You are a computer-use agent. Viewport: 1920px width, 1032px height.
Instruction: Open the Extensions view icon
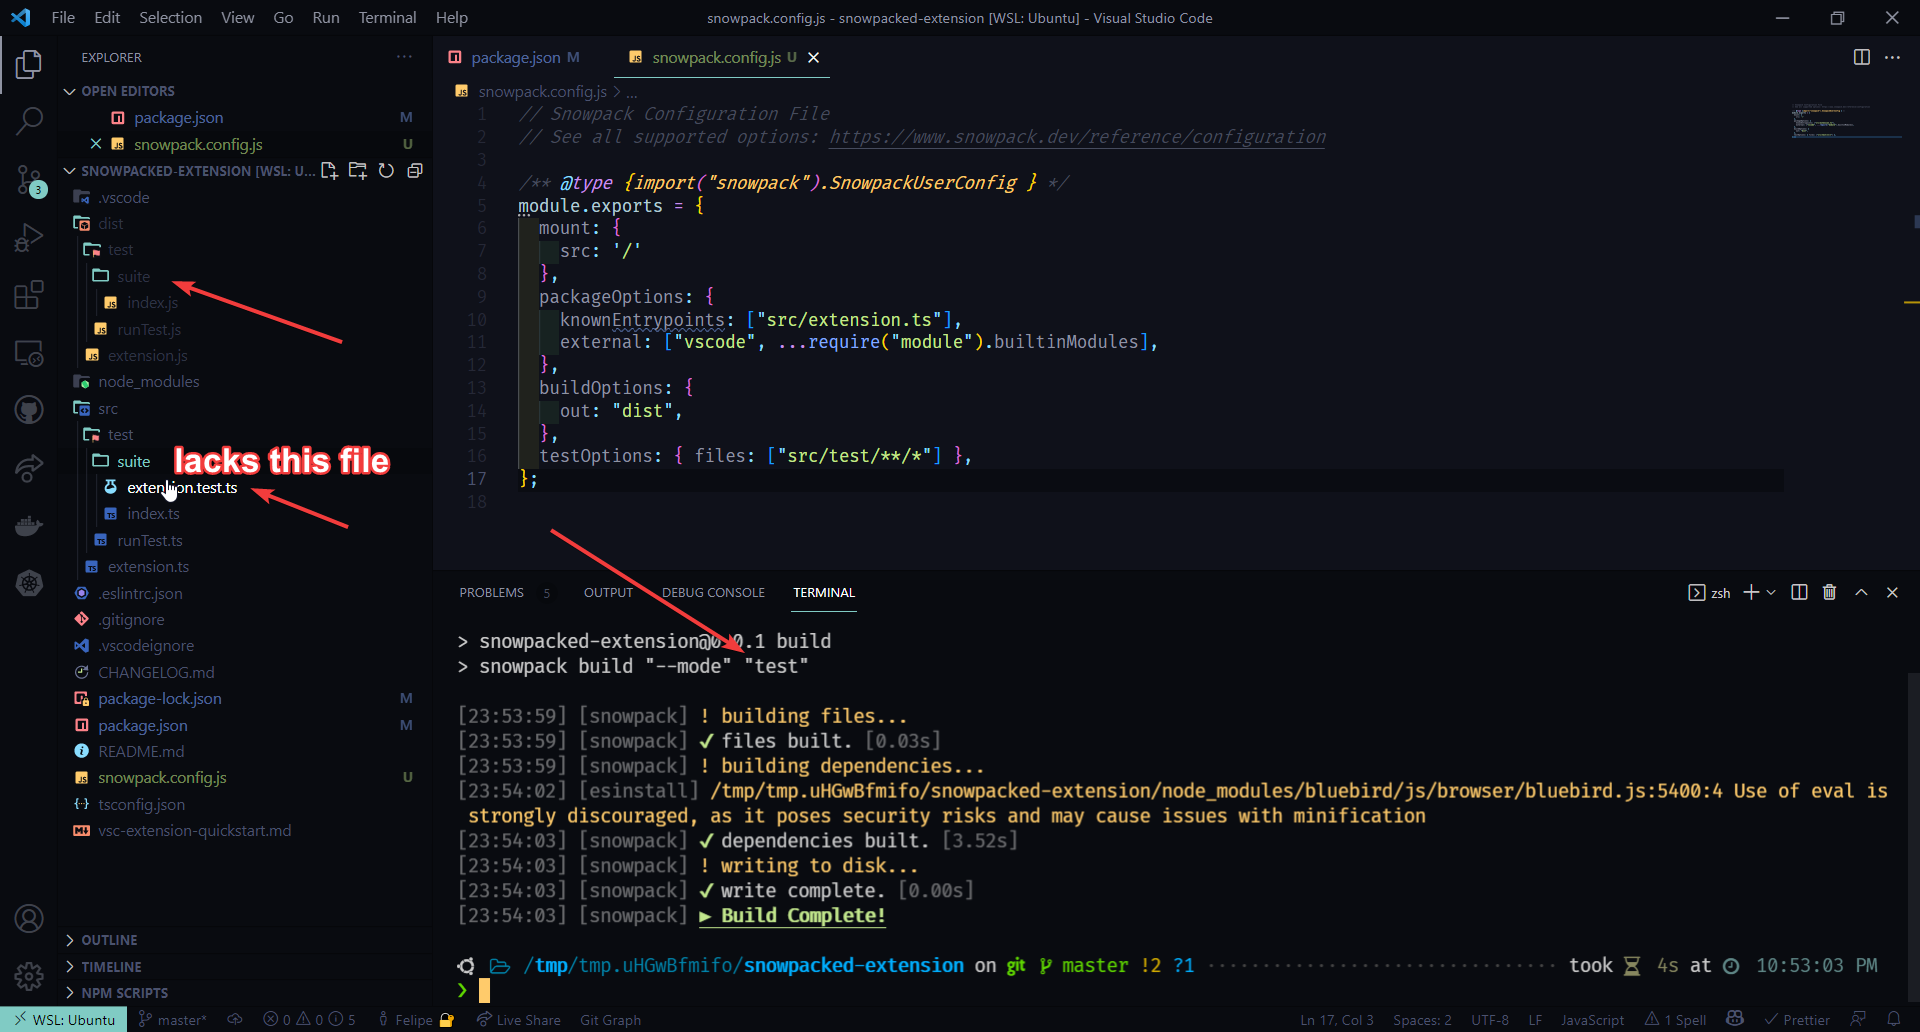click(29, 295)
